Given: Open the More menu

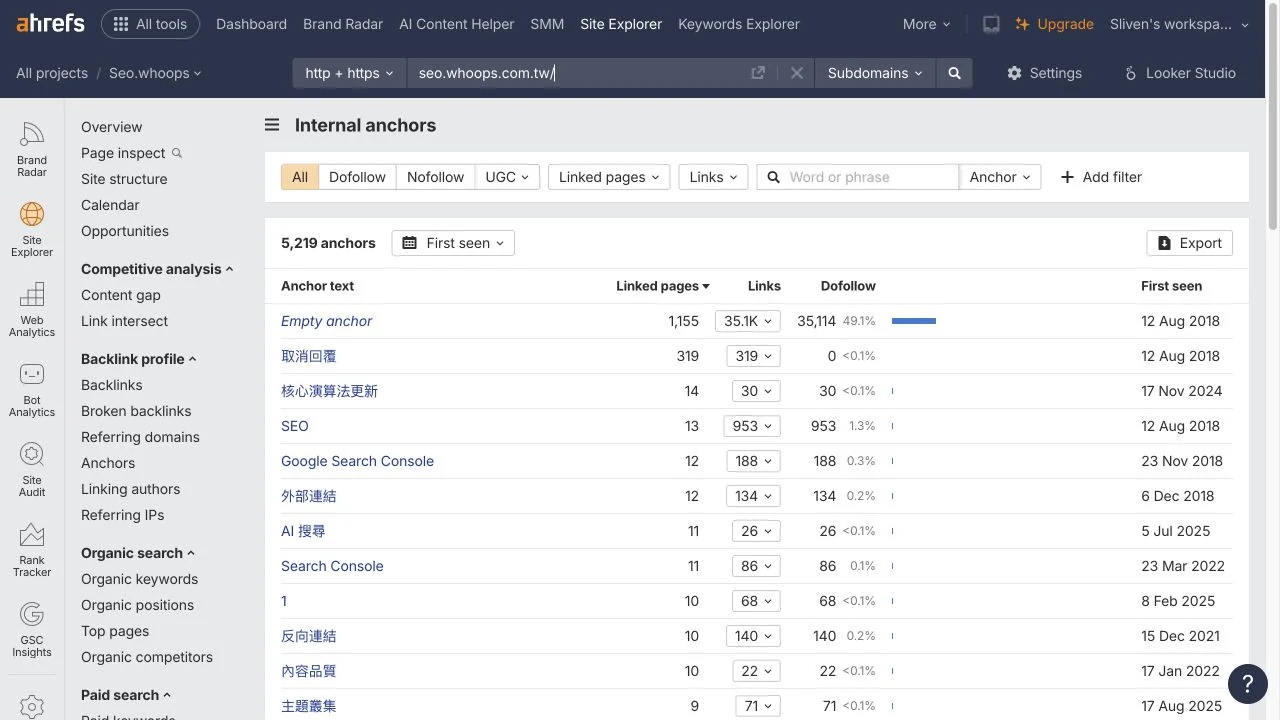Looking at the screenshot, I should point(926,24).
